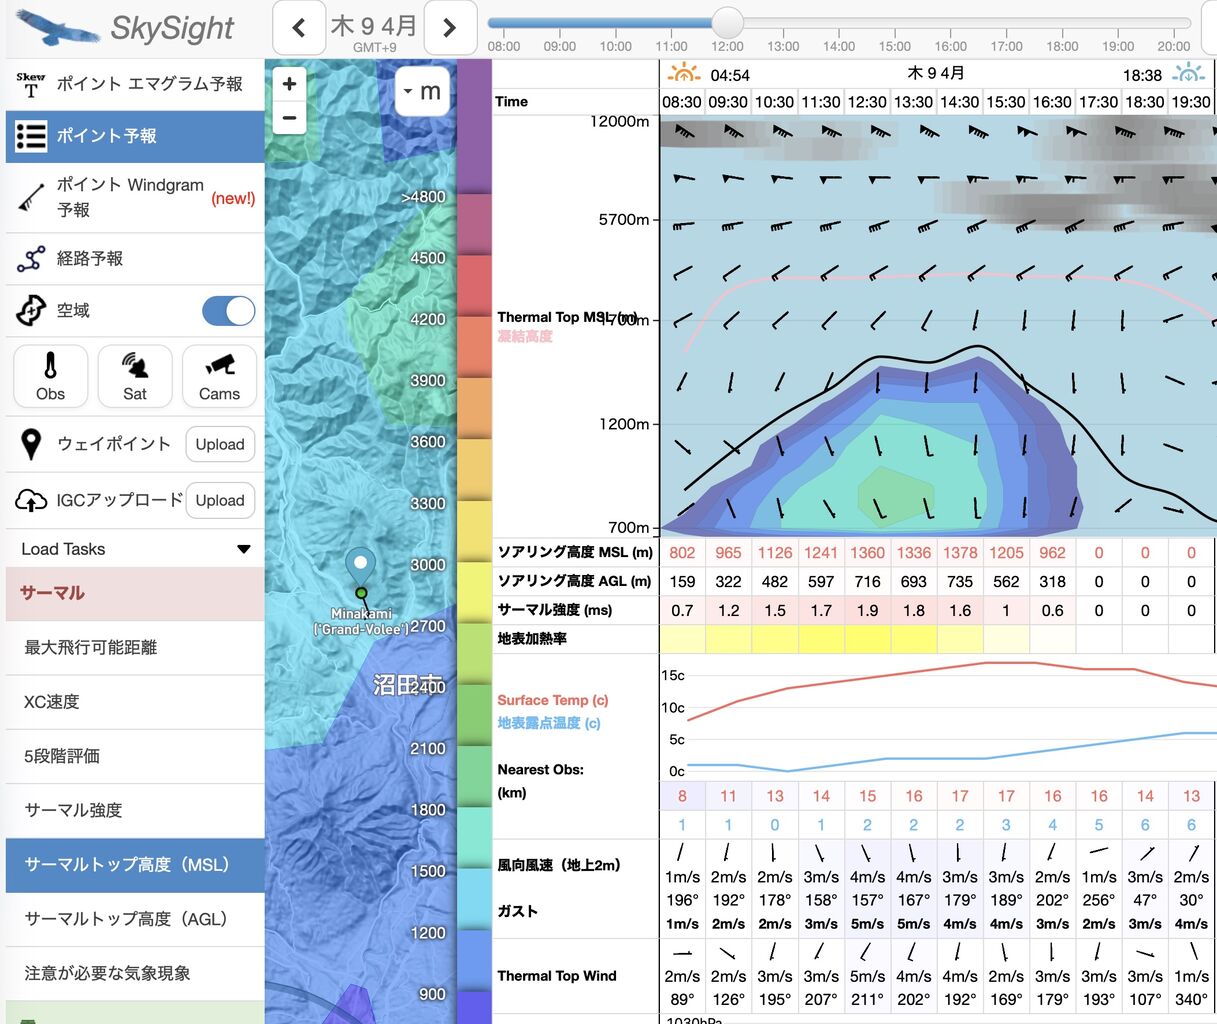Select the サーマル category header
The width and height of the screenshot is (1217, 1024).
pos(135,593)
